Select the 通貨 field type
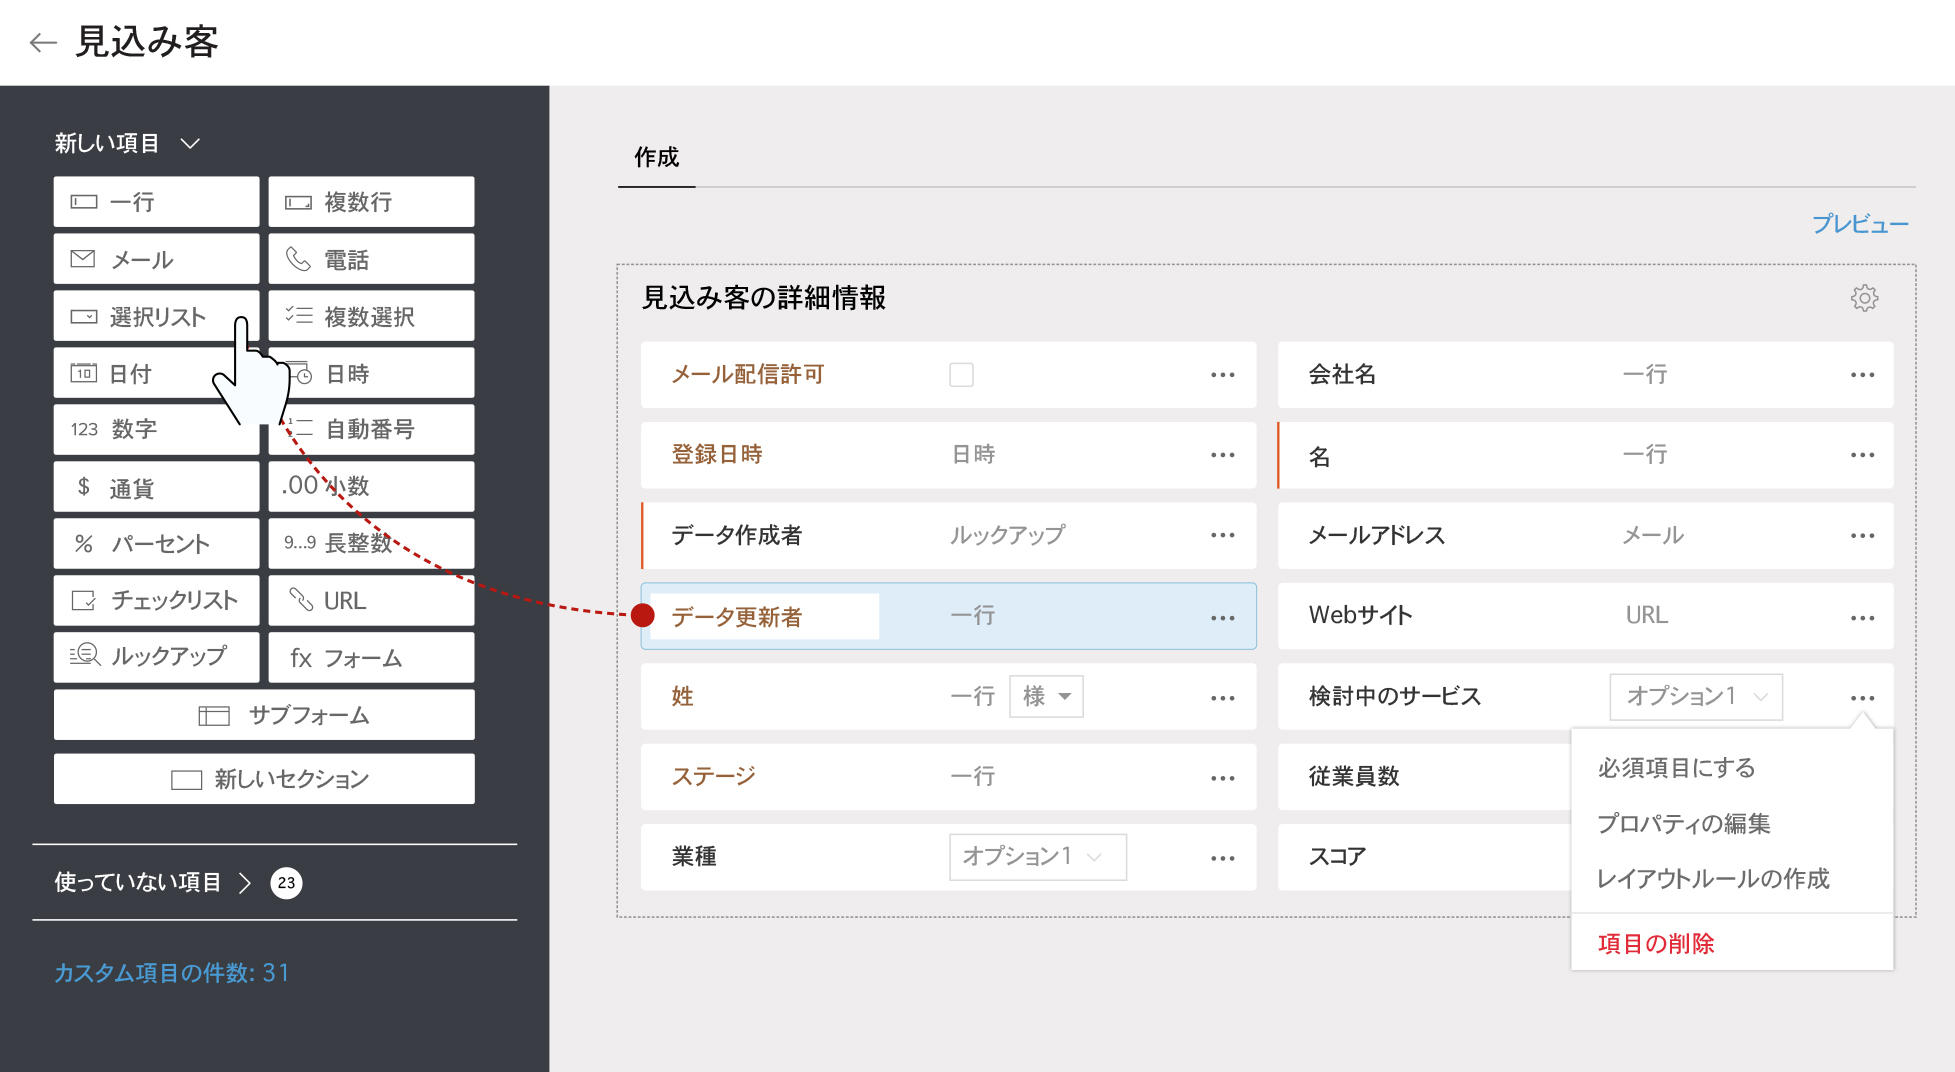The image size is (1955, 1072). click(x=156, y=488)
